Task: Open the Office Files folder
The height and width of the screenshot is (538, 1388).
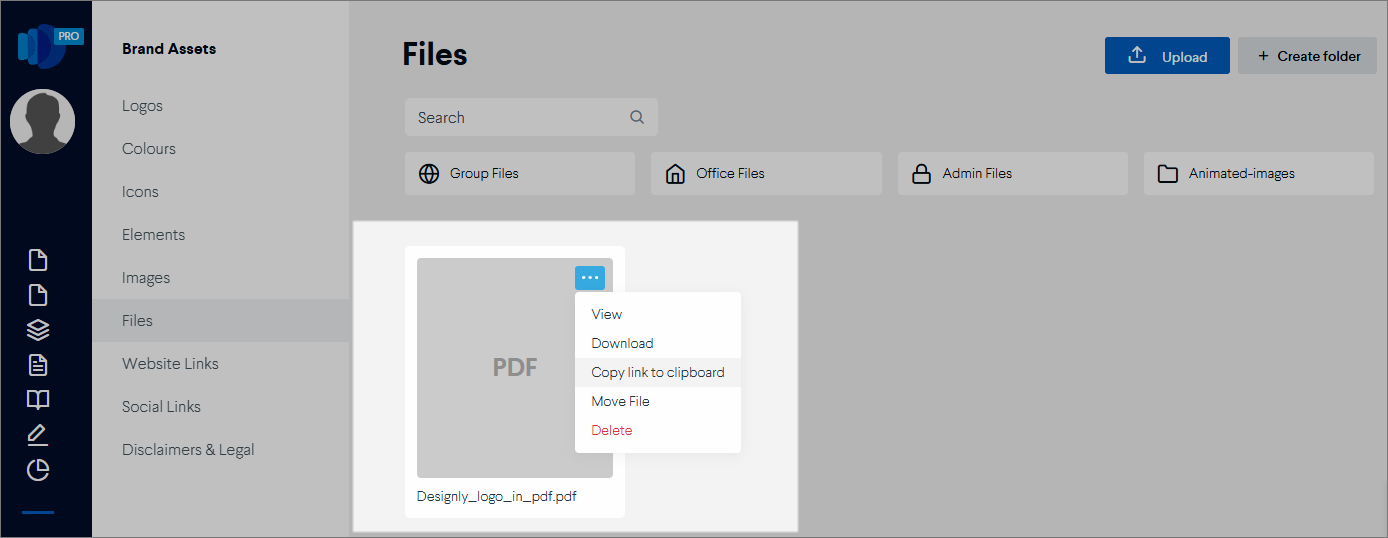Action: pos(766,173)
